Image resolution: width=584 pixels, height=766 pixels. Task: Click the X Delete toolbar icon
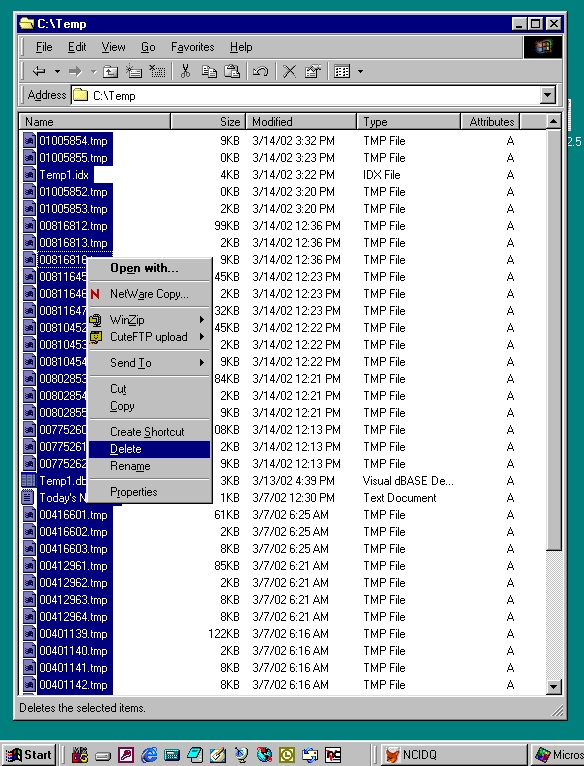tap(289, 72)
